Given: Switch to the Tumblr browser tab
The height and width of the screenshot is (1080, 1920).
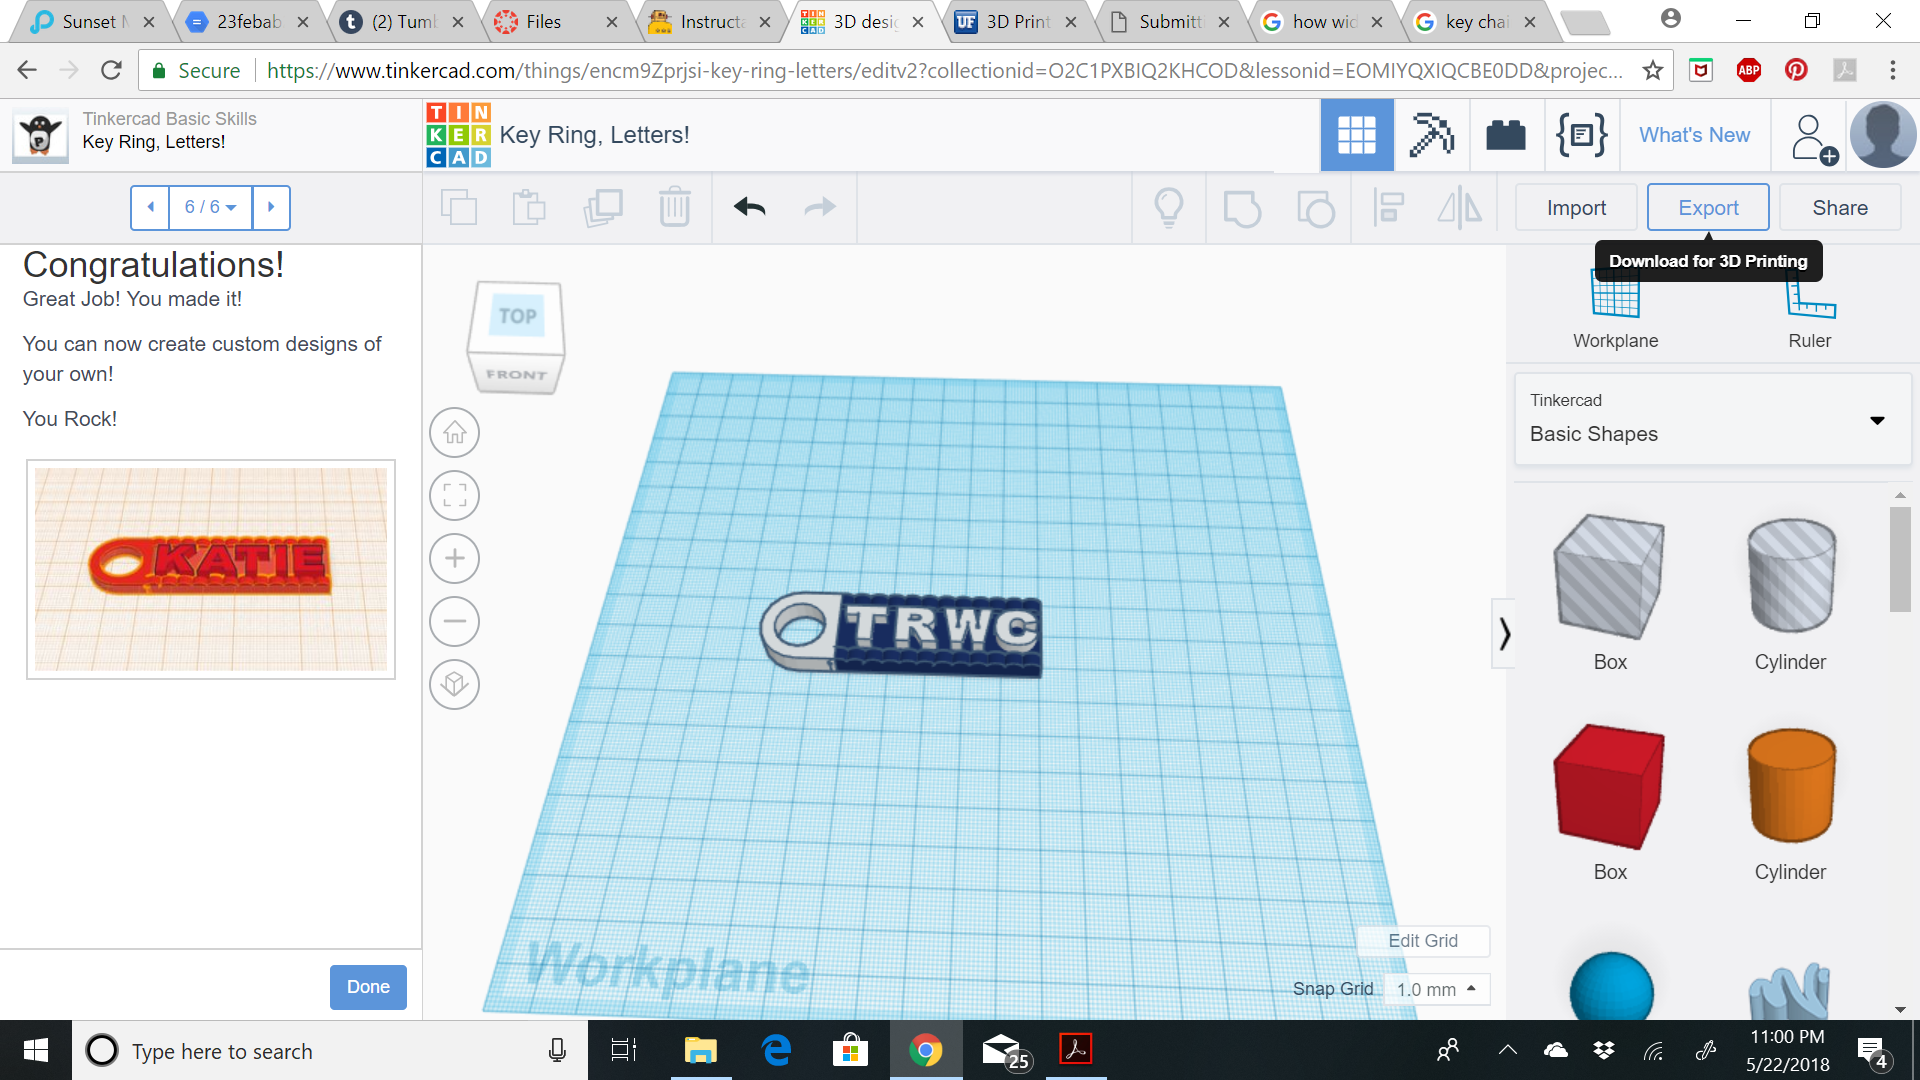Looking at the screenshot, I should tap(404, 21).
